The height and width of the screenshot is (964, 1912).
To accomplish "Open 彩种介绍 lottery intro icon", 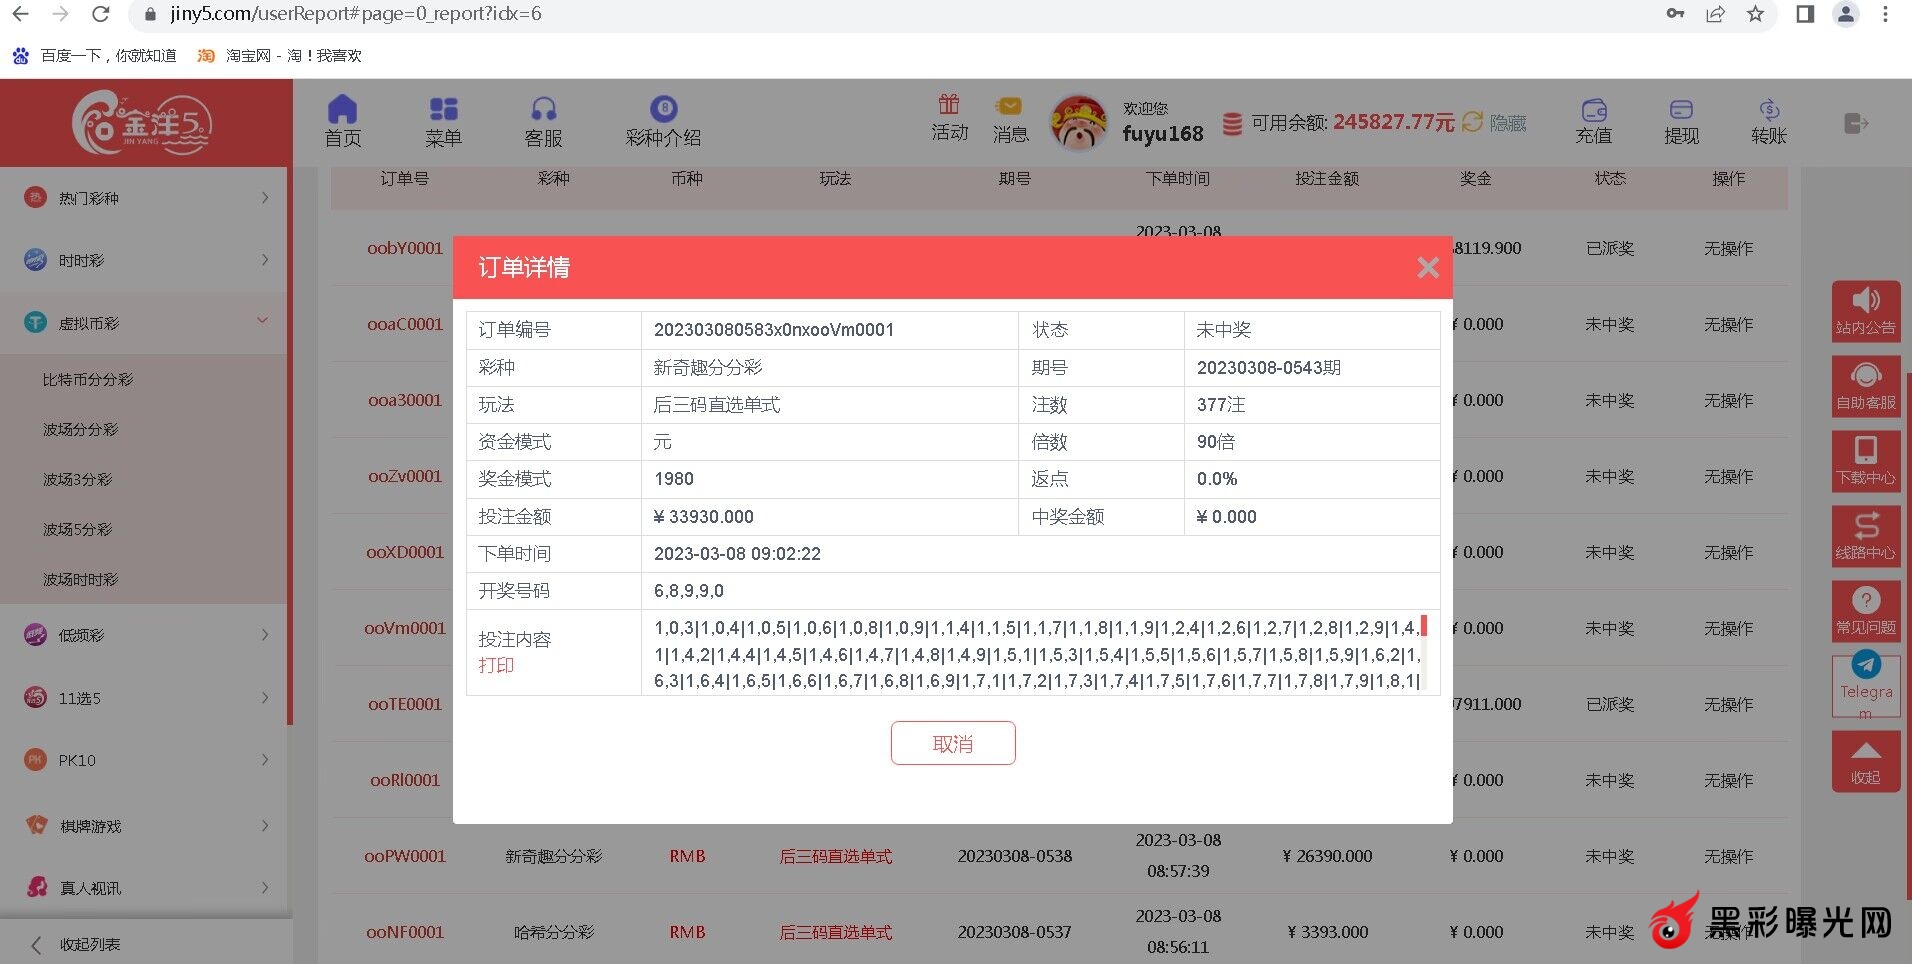I will (663, 110).
